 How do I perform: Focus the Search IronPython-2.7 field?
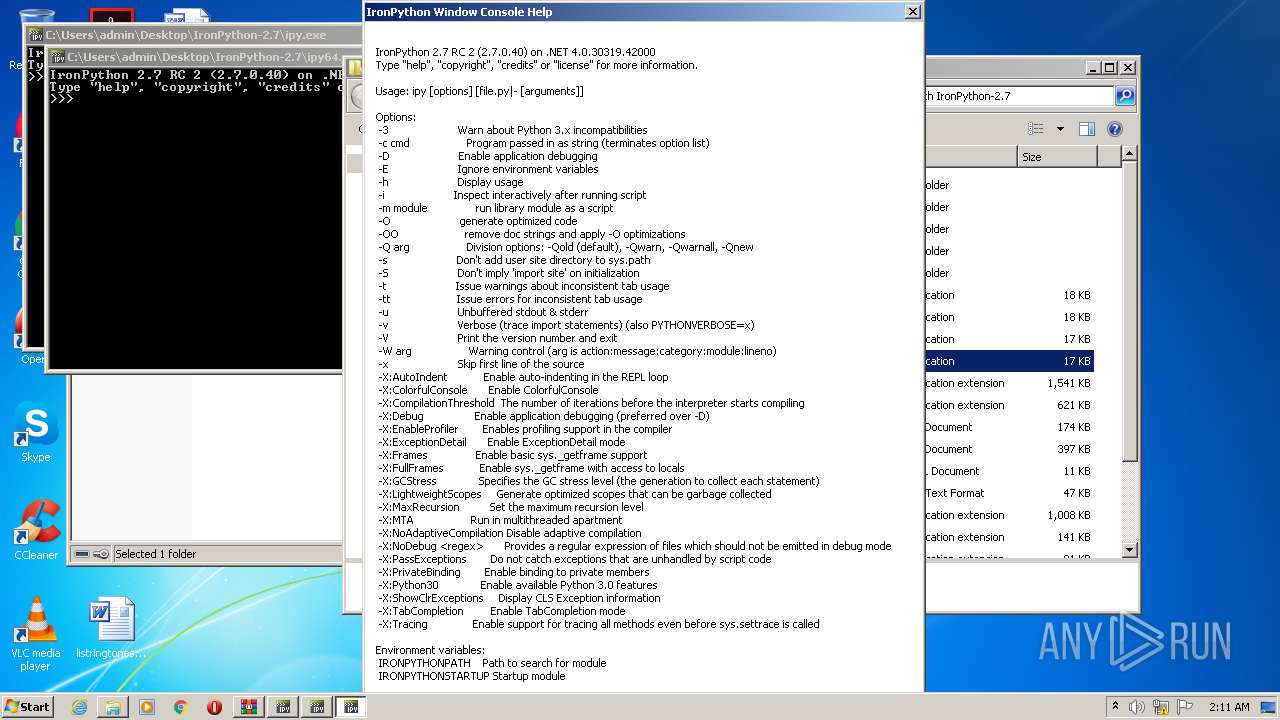[x=1019, y=96]
